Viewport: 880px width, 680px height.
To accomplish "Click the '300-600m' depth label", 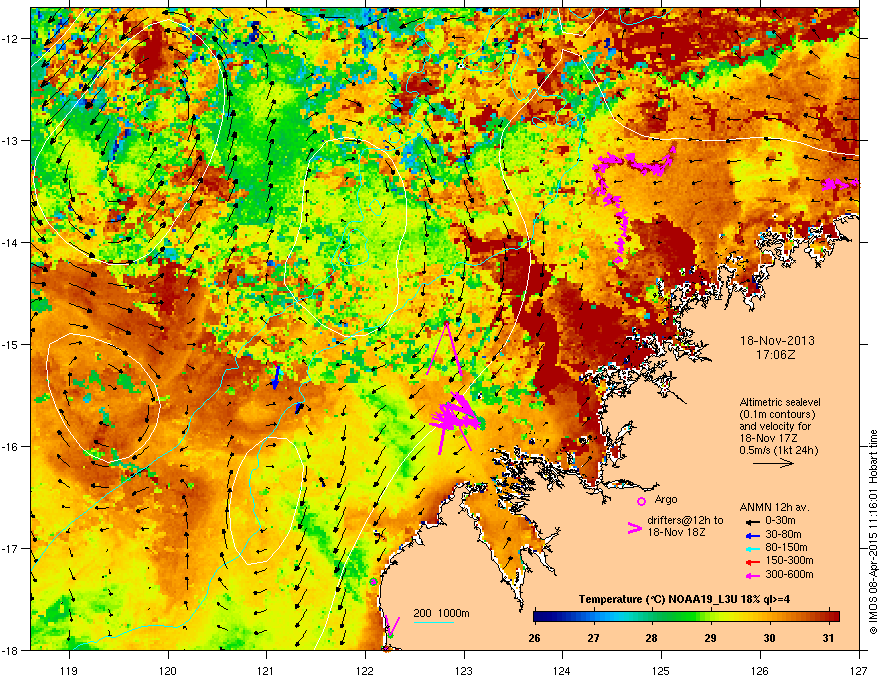I will point(789,575).
